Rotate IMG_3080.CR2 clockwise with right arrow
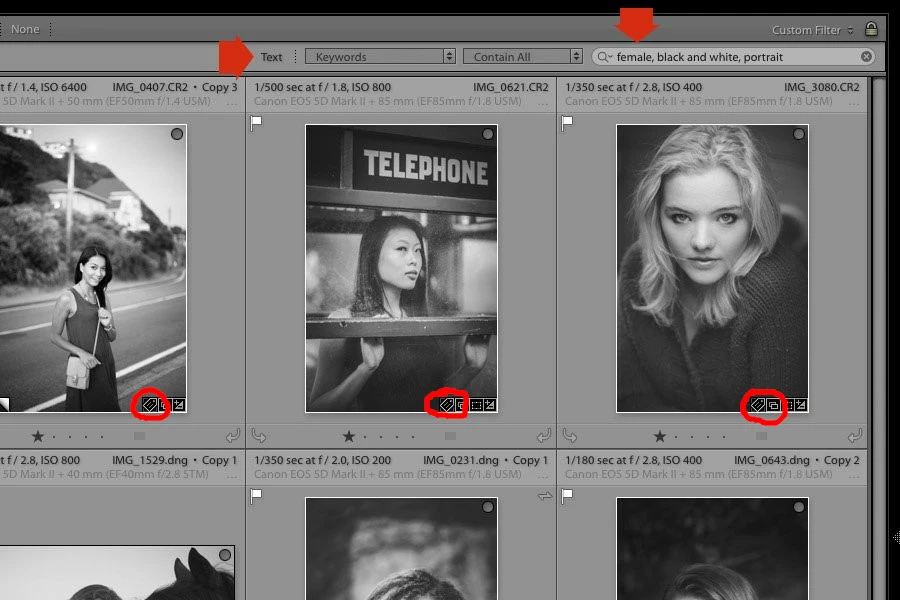The image size is (900, 600). (855, 436)
